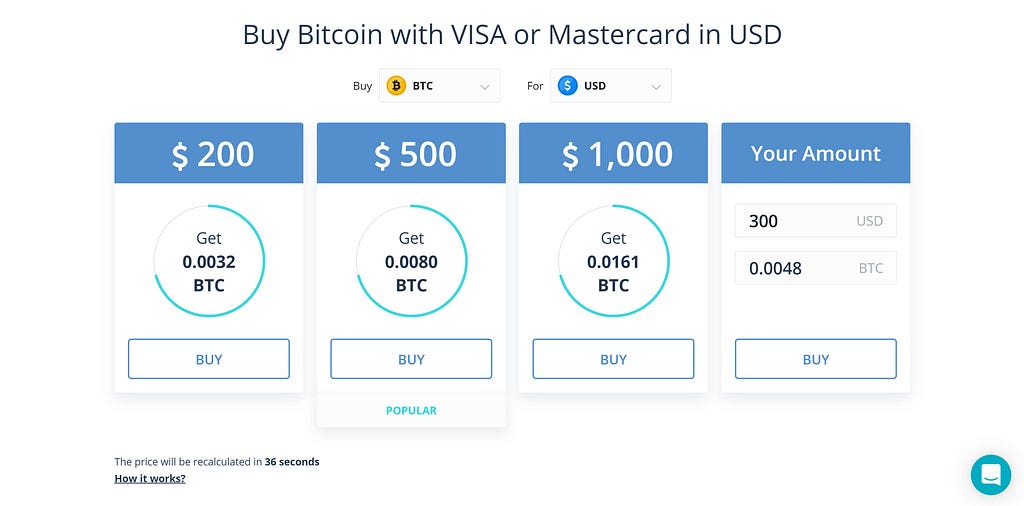The image size is (1024, 506).
Task: Click the 0.0161 BTC progress circle
Action: click(613, 261)
